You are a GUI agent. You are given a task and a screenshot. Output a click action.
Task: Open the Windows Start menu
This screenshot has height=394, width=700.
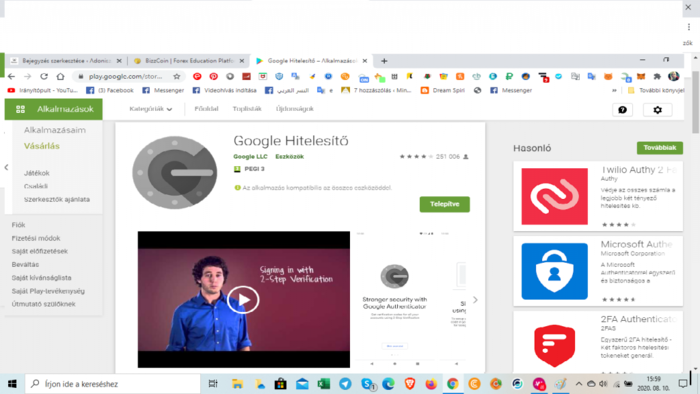point(12,384)
